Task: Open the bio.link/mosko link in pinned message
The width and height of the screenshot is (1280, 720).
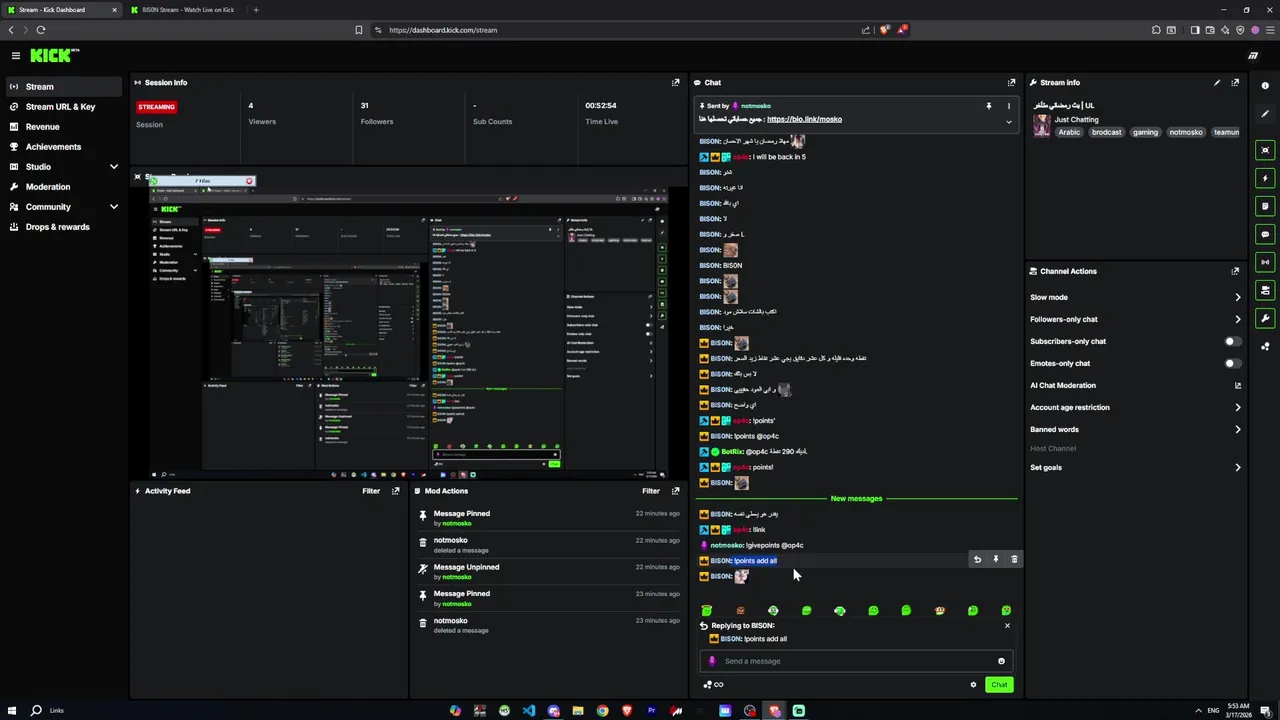Action: [x=804, y=119]
